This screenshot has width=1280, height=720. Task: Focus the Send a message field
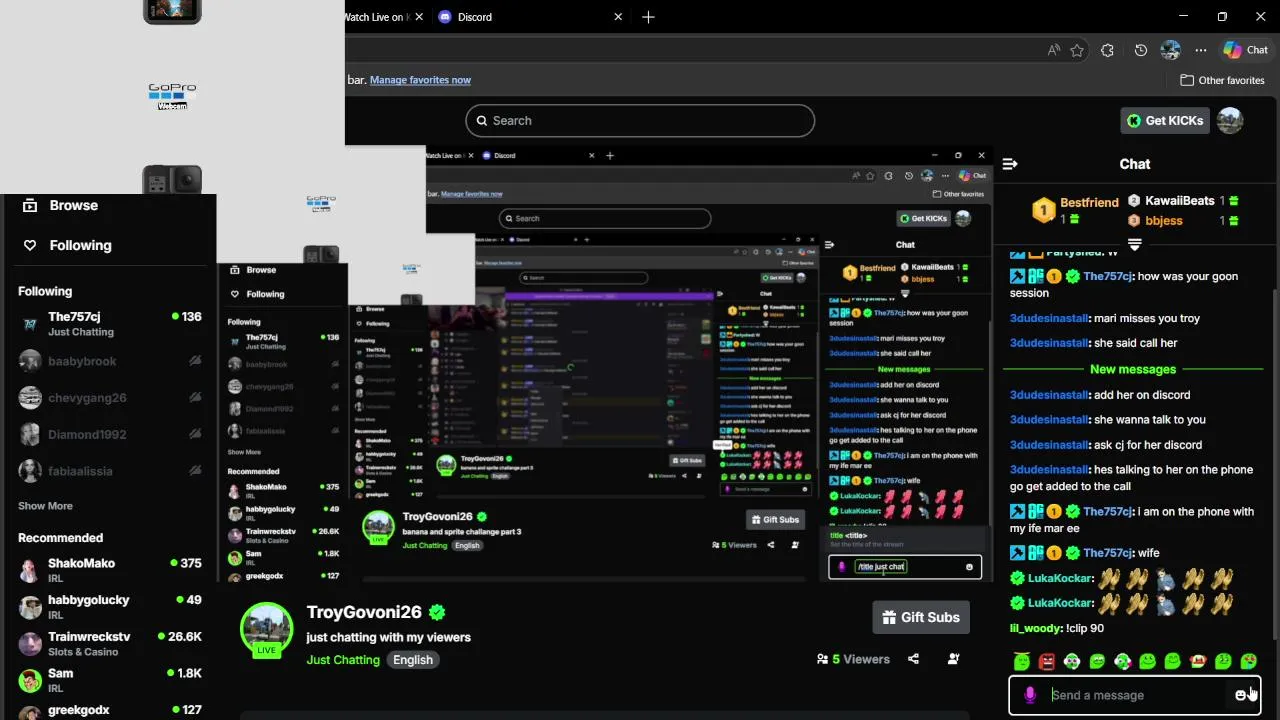pos(1135,695)
